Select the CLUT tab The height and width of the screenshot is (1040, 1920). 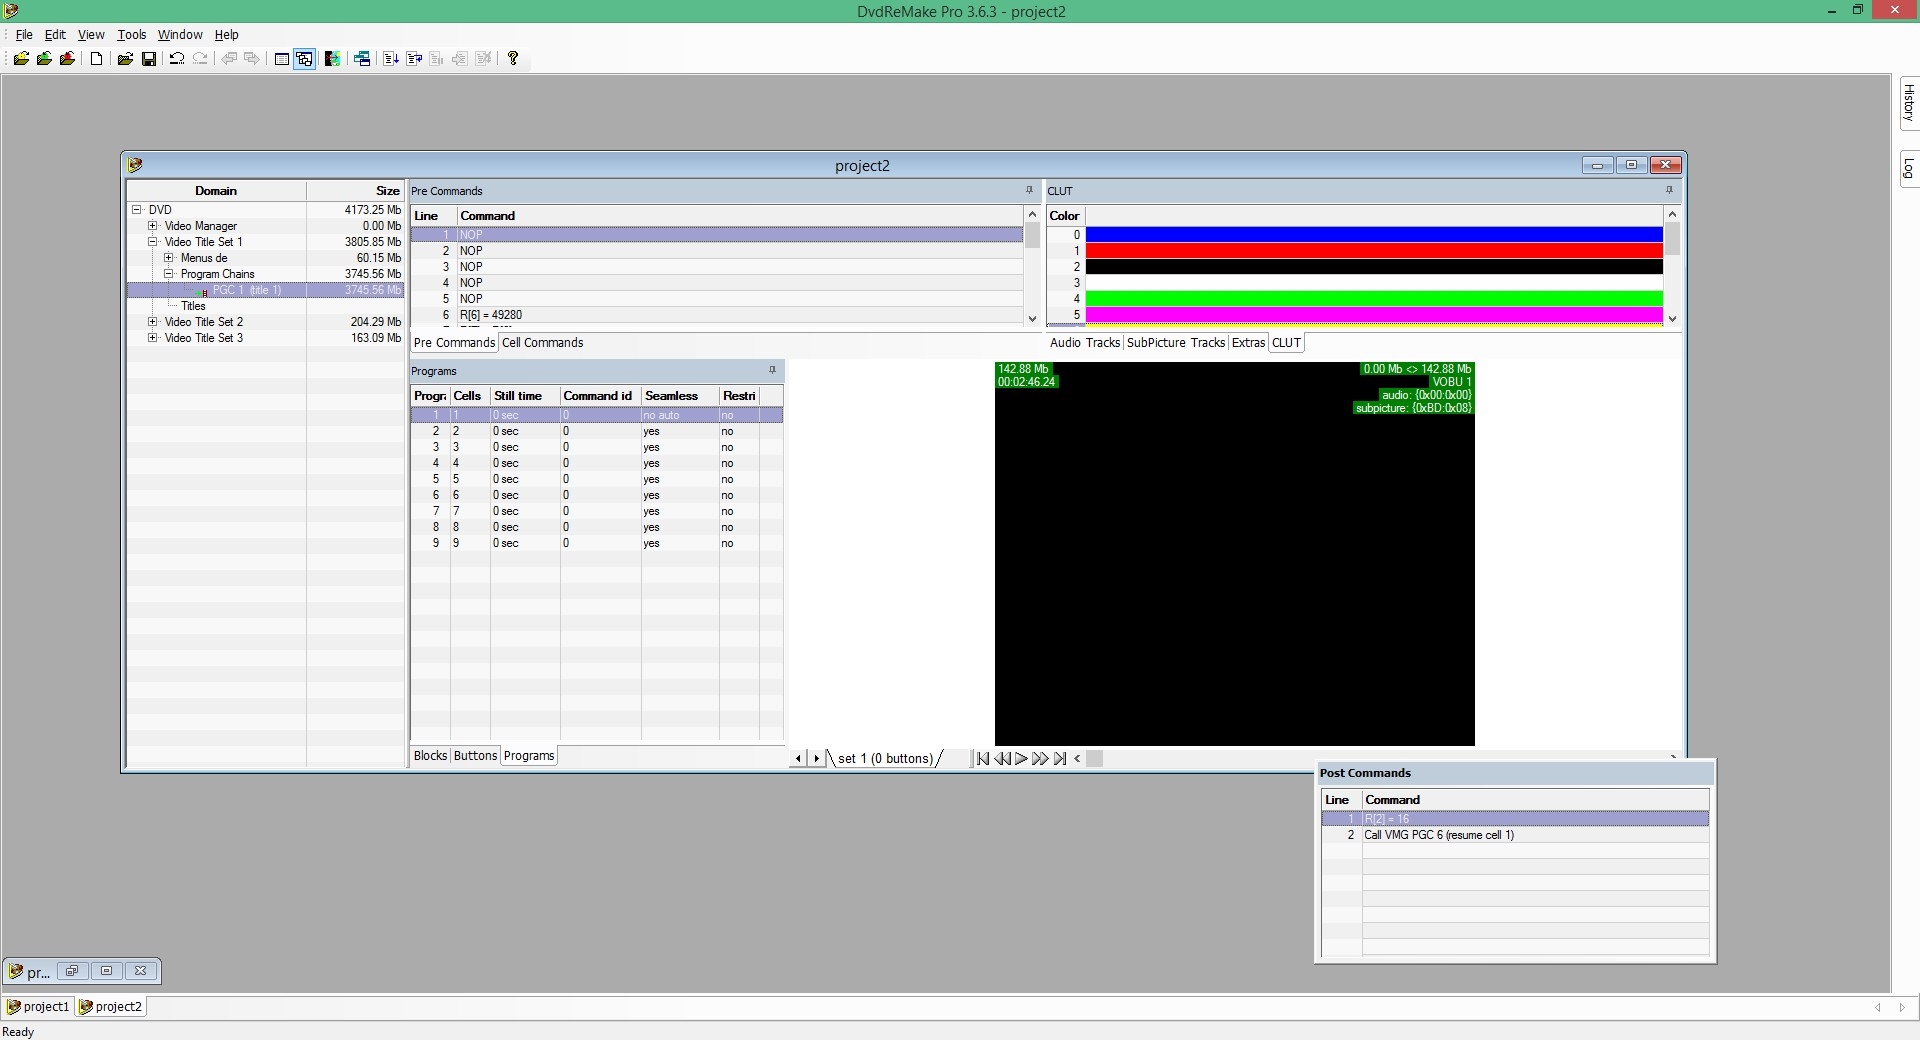tap(1286, 343)
